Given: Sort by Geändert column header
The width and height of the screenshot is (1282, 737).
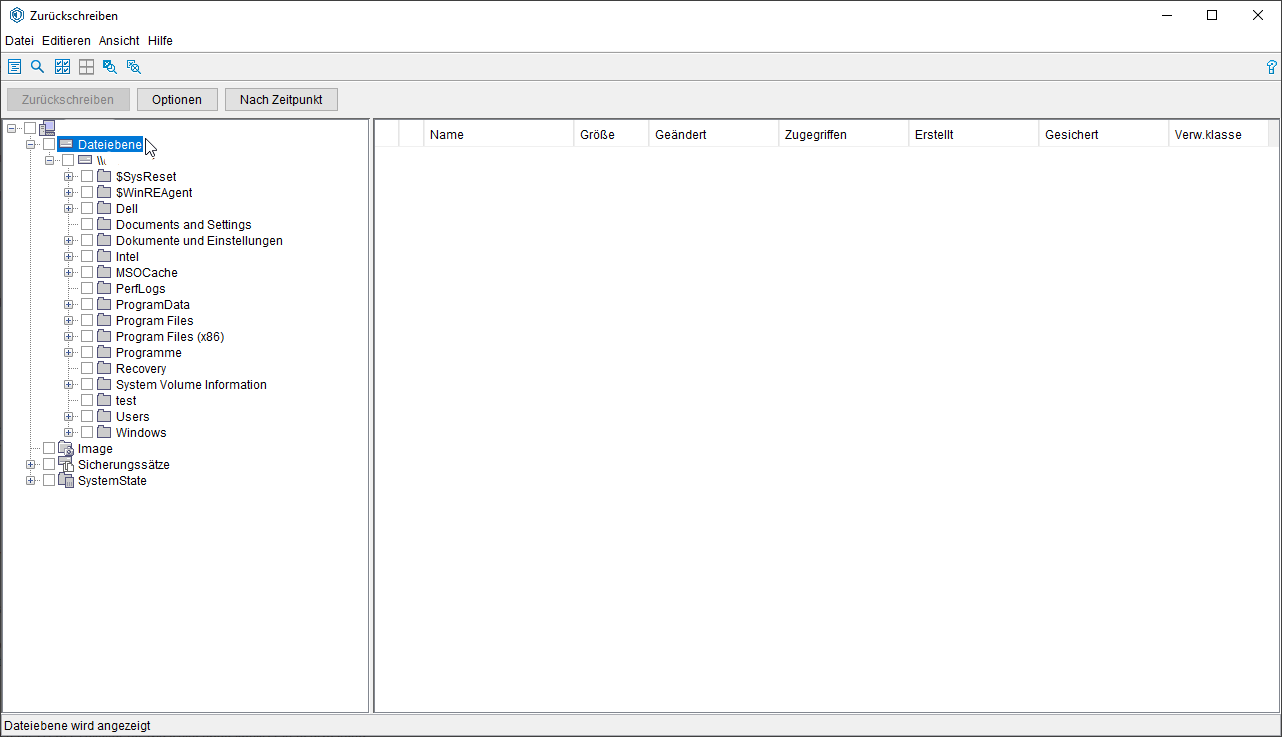Looking at the screenshot, I should coord(714,134).
